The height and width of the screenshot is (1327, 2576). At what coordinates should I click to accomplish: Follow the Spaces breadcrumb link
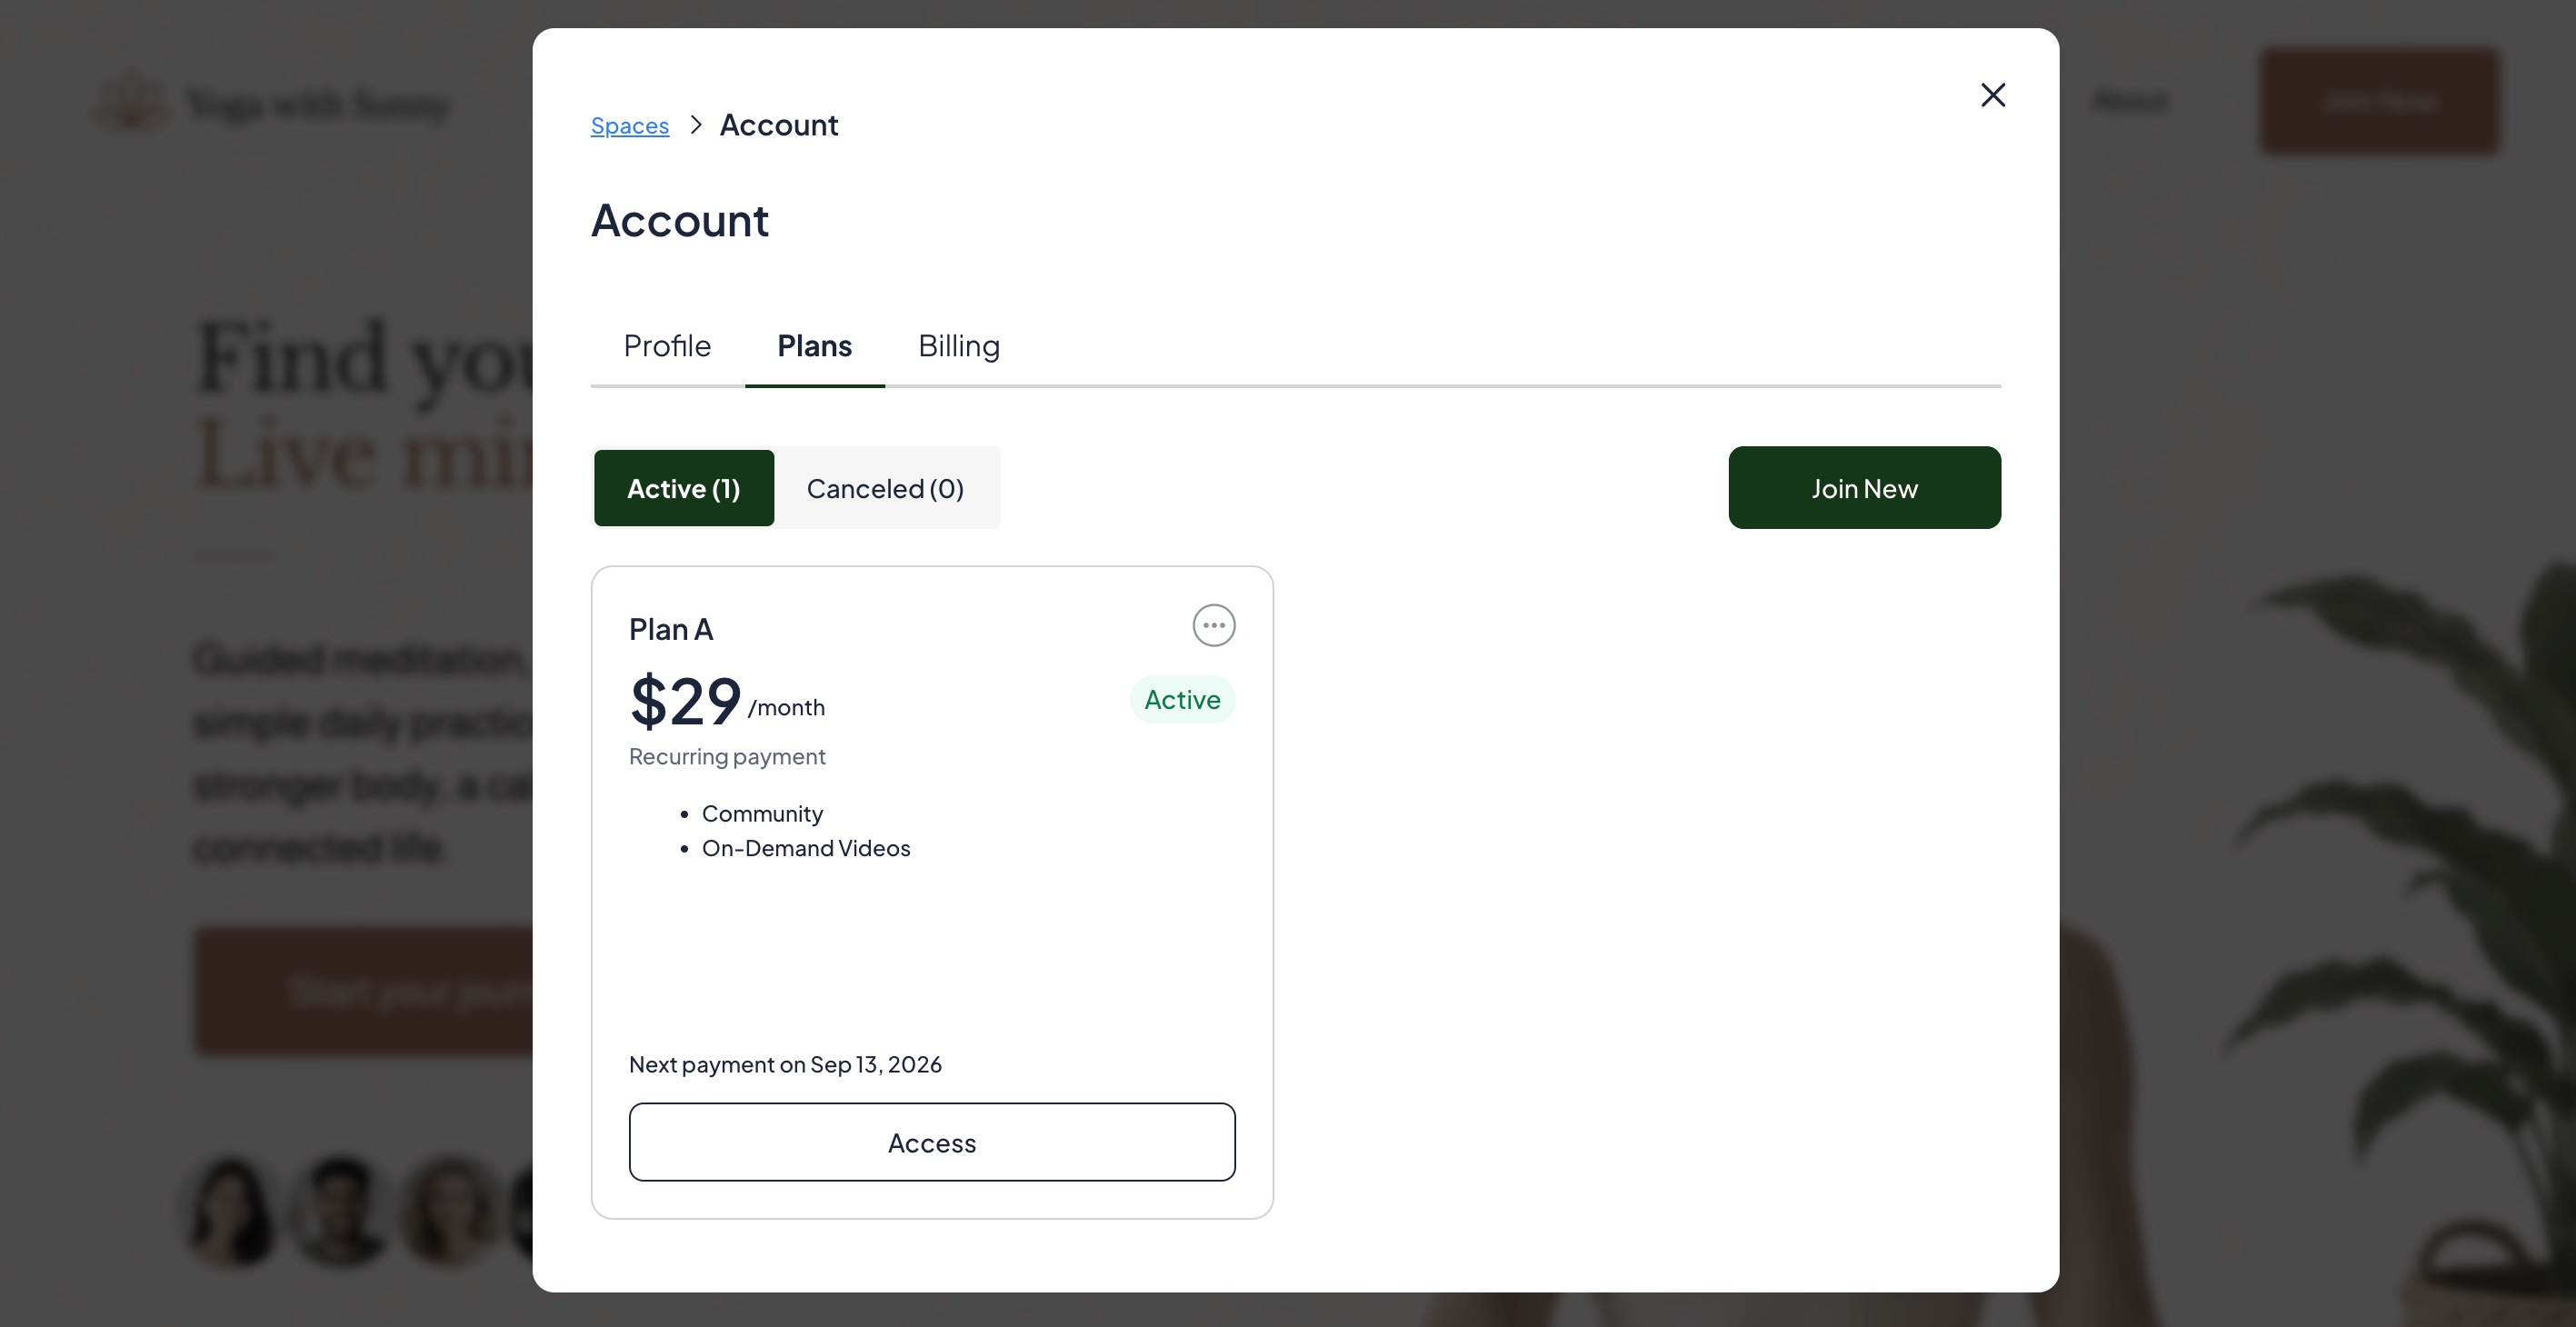point(630,126)
